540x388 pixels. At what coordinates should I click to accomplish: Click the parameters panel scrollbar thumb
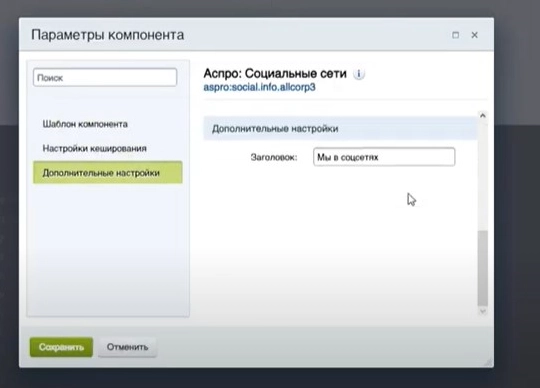482,268
